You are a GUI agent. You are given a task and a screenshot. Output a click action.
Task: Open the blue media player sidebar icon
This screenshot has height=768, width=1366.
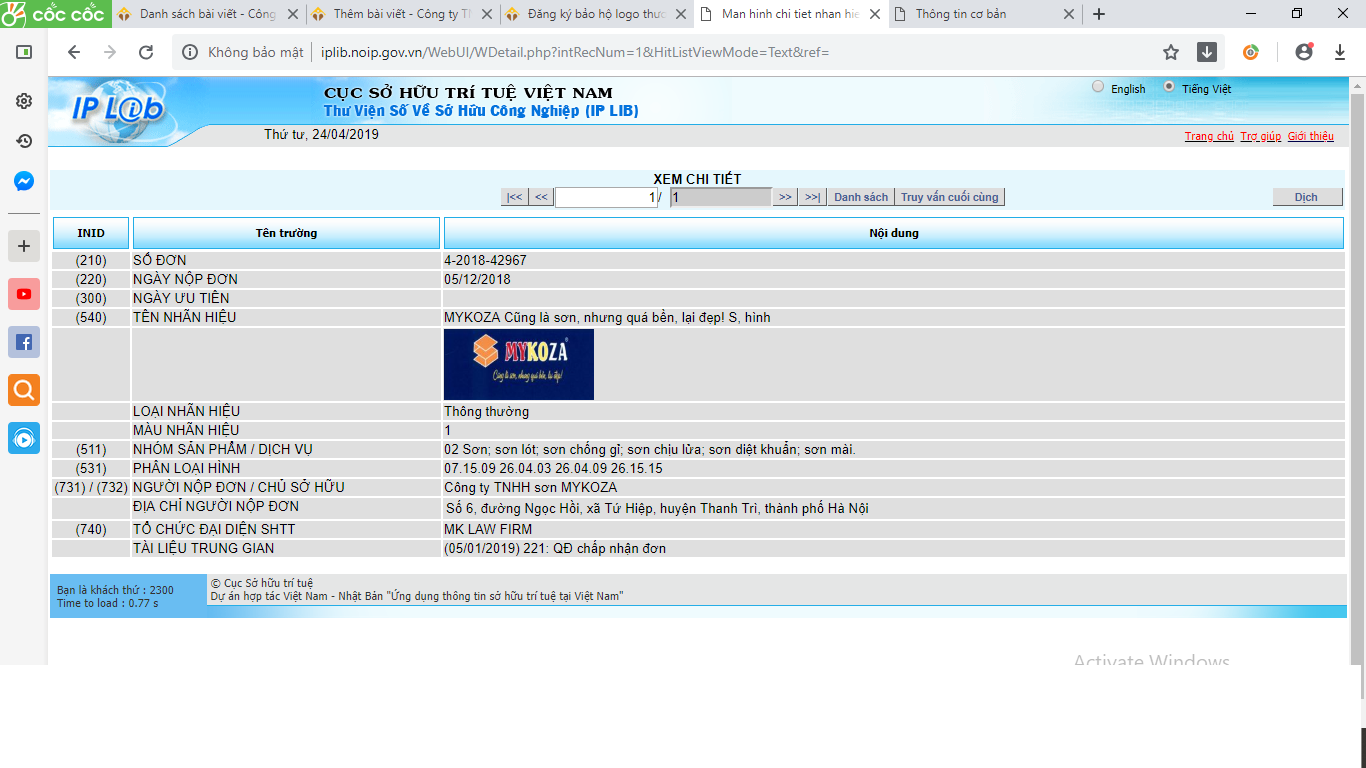(x=24, y=438)
